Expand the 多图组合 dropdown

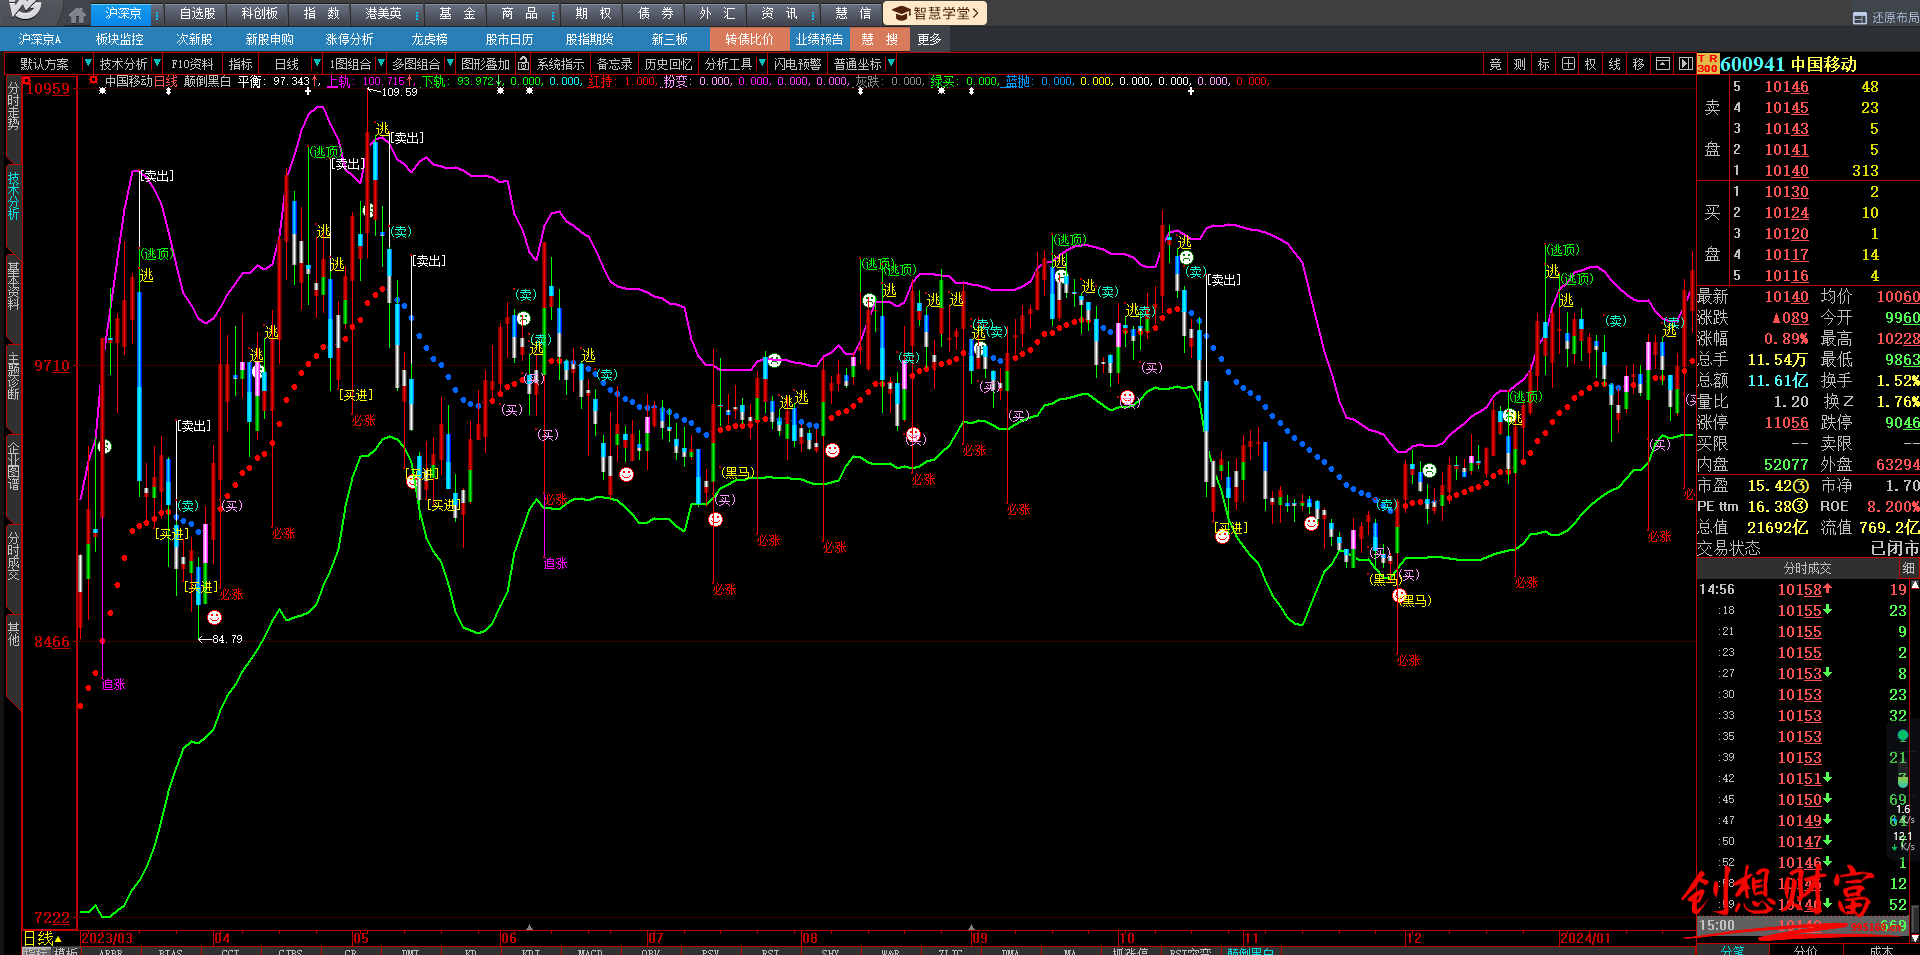(449, 63)
